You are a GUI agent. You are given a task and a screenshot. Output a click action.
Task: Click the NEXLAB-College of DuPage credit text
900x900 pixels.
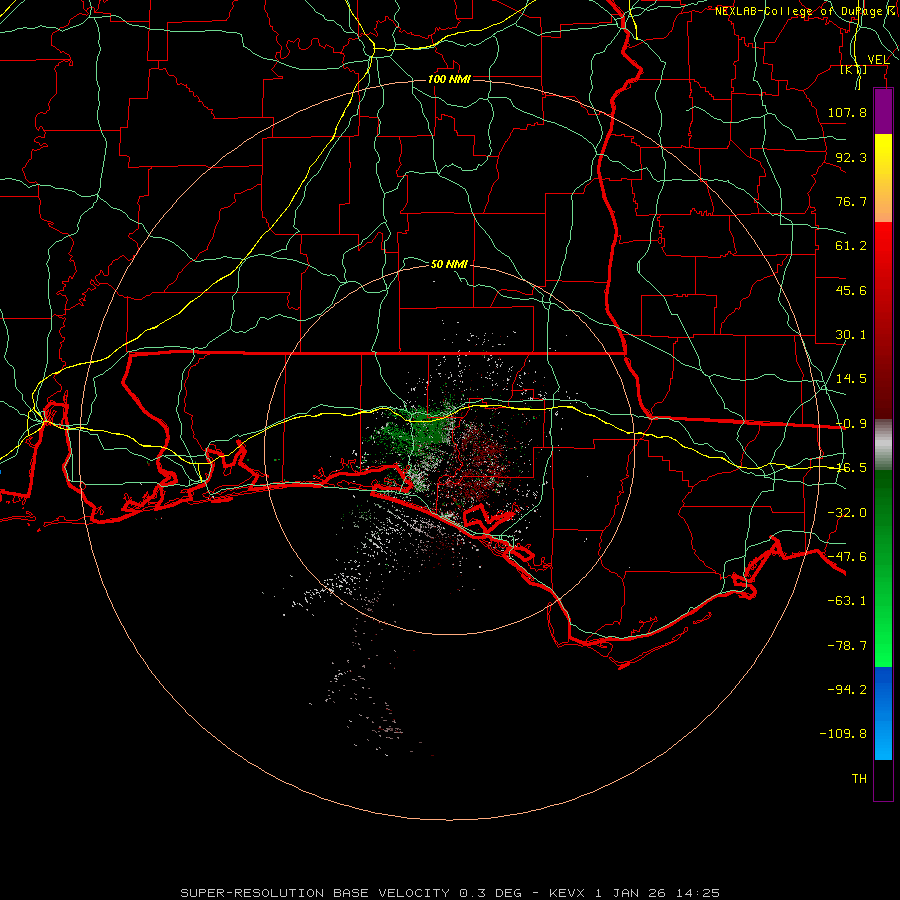806,11
